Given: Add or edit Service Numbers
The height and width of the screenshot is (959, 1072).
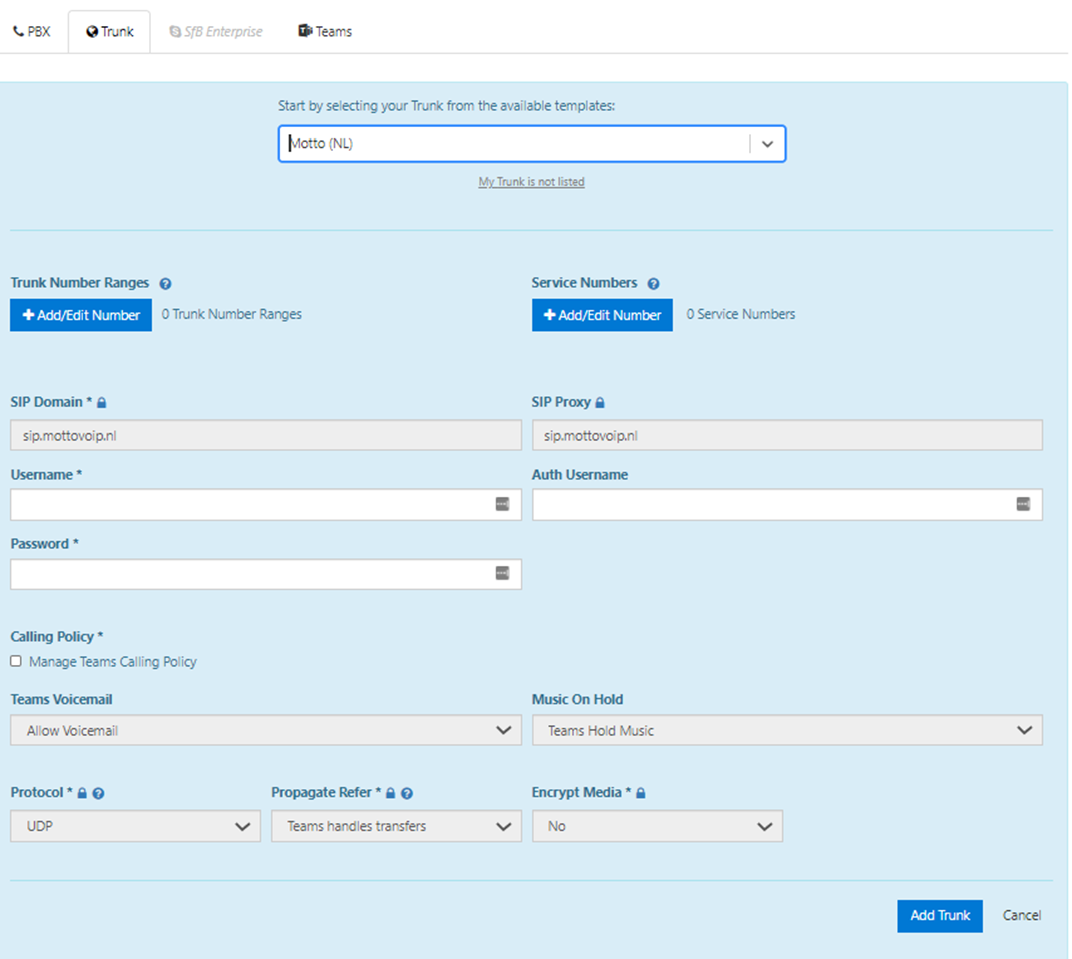Looking at the screenshot, I should (x=602, y=315).
